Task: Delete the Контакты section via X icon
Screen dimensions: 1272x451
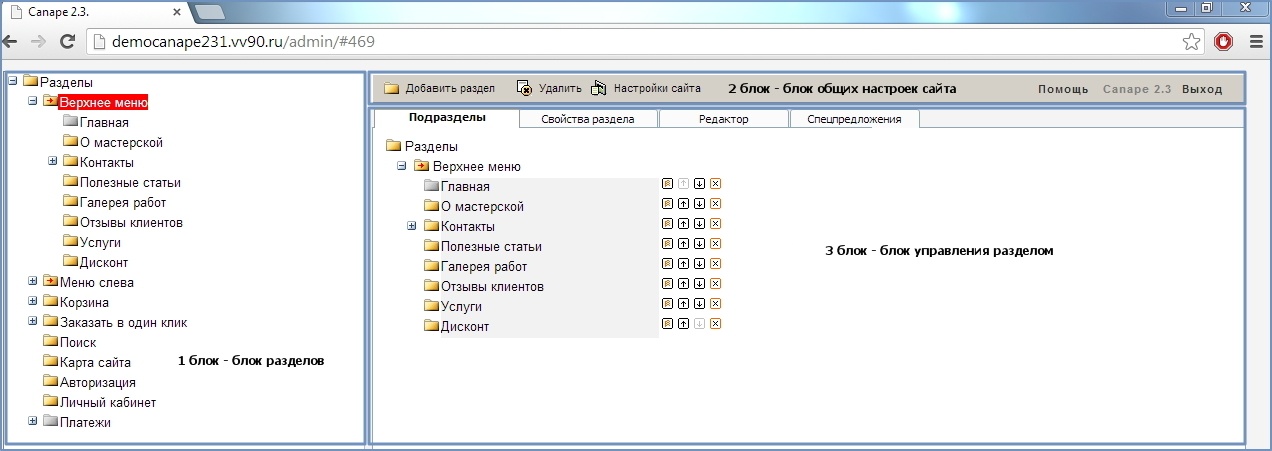Action: (716, 224)
